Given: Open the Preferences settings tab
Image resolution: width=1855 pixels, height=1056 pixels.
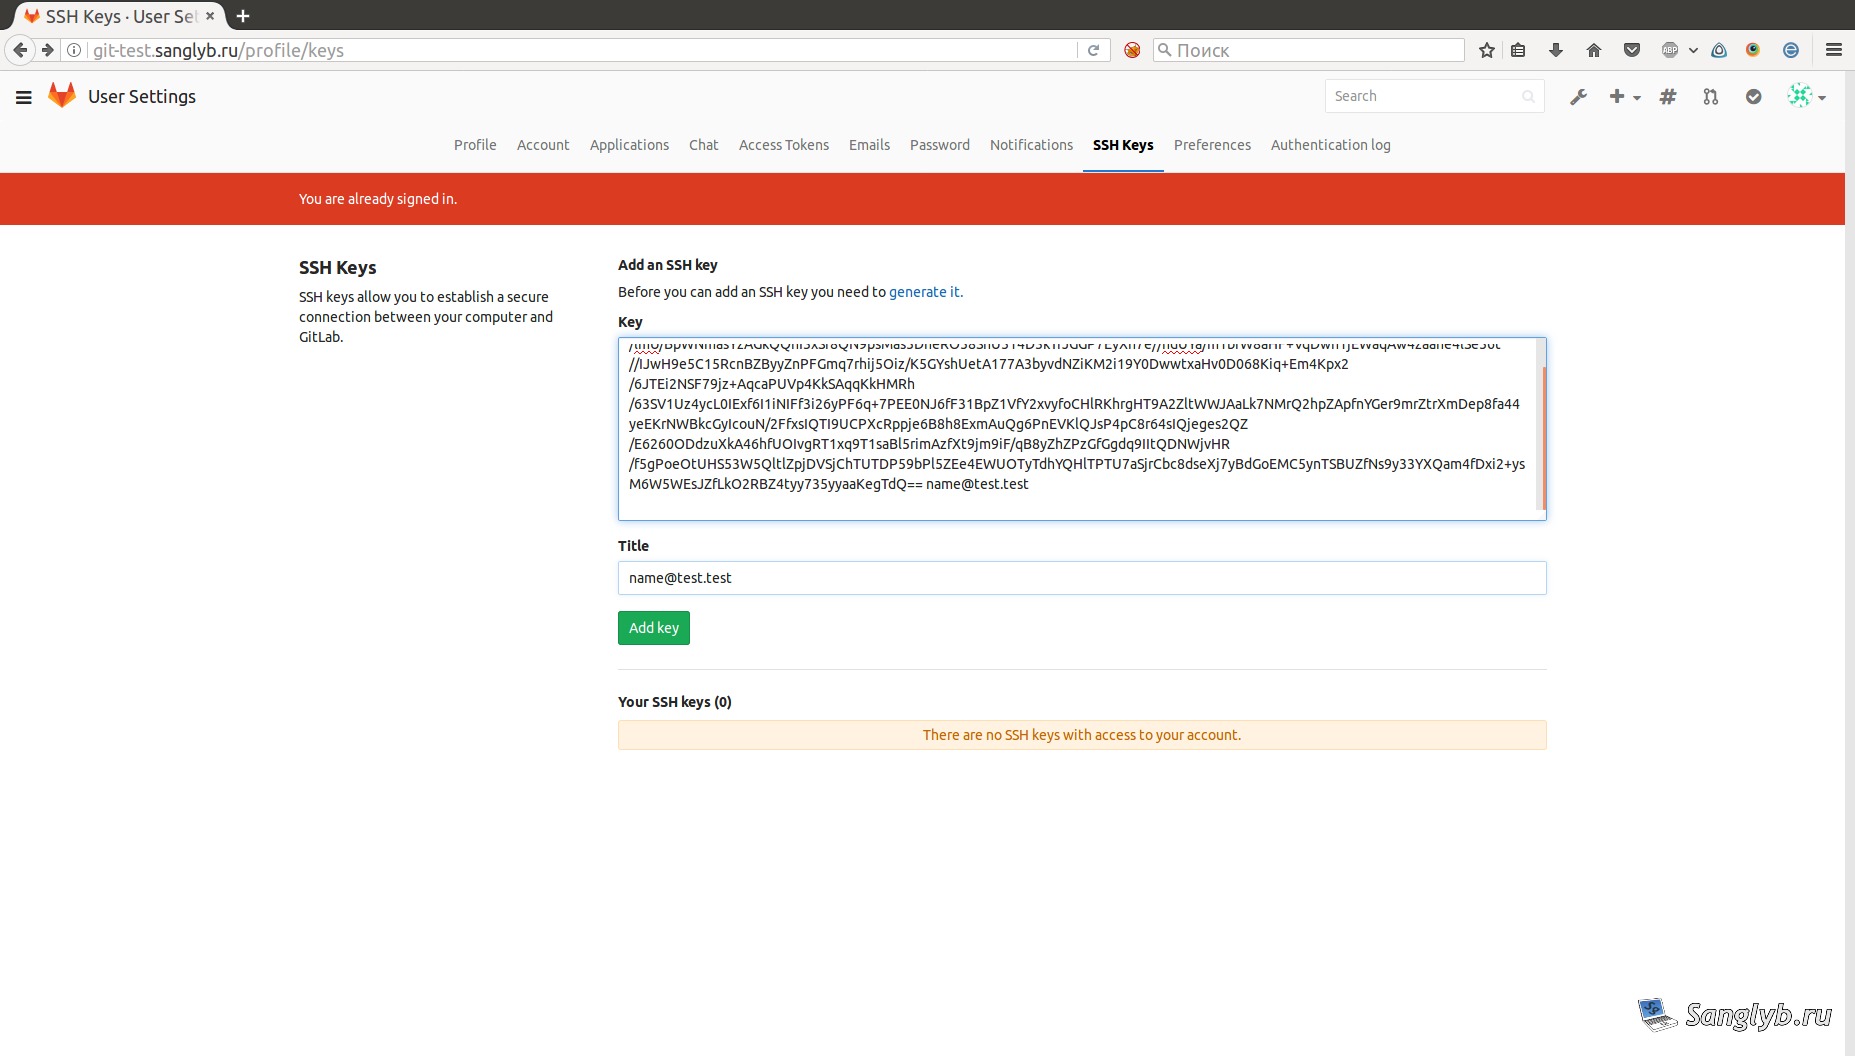Looking at the screenshot, I should (1212, 145).
